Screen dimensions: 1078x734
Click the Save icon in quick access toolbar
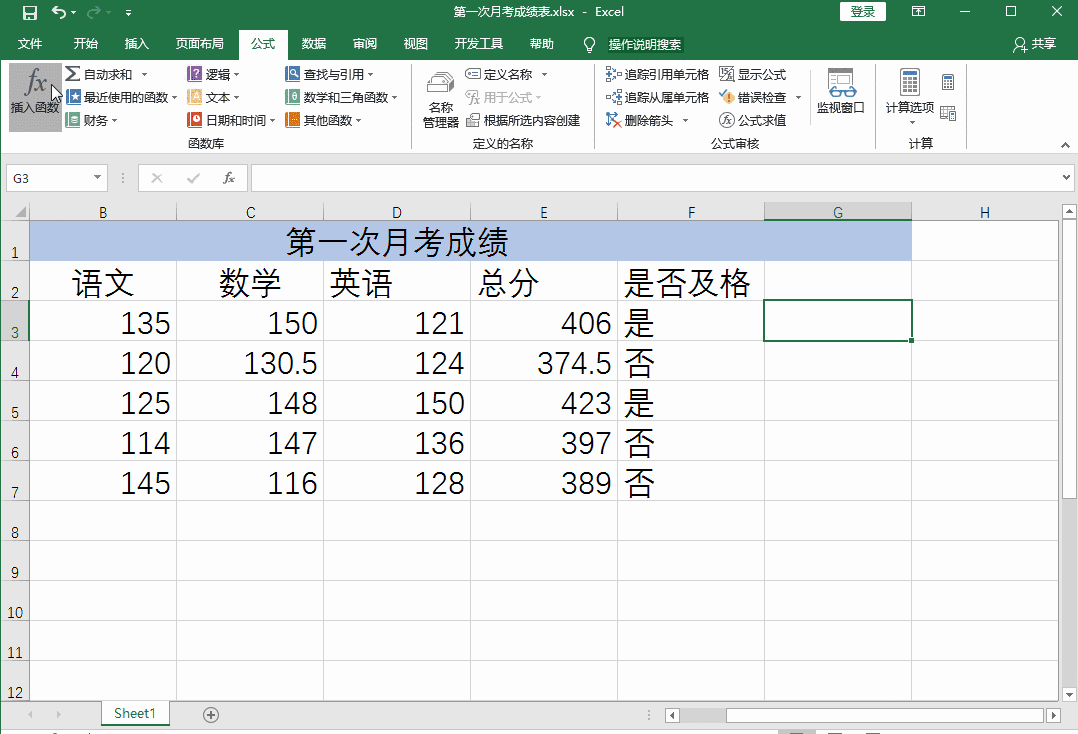29,12
